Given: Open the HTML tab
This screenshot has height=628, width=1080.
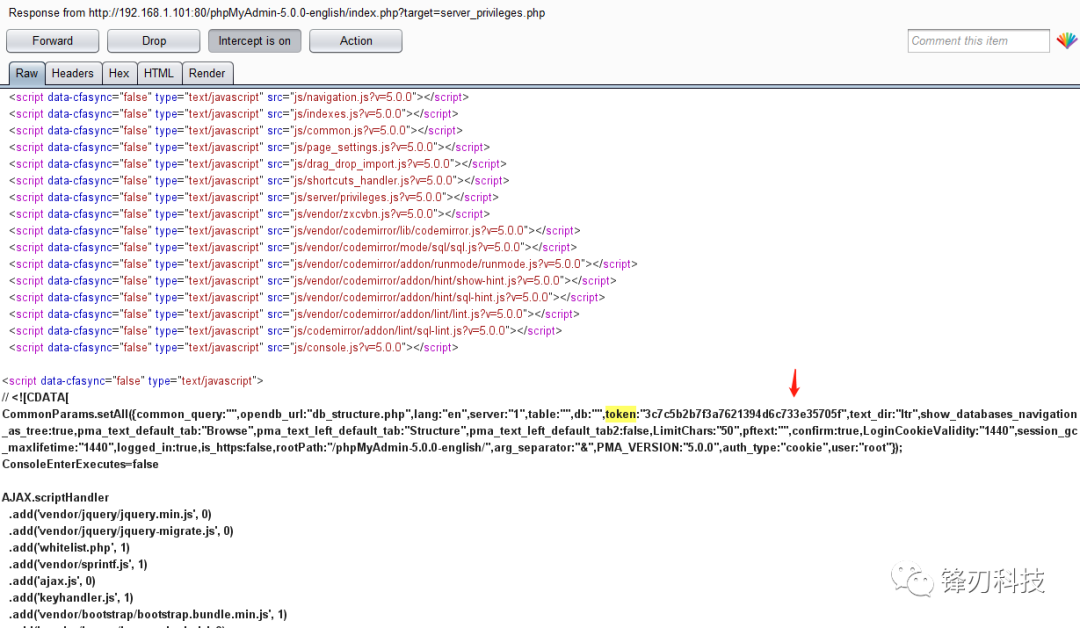Looking at the screenshot, I should coord(158,73).
